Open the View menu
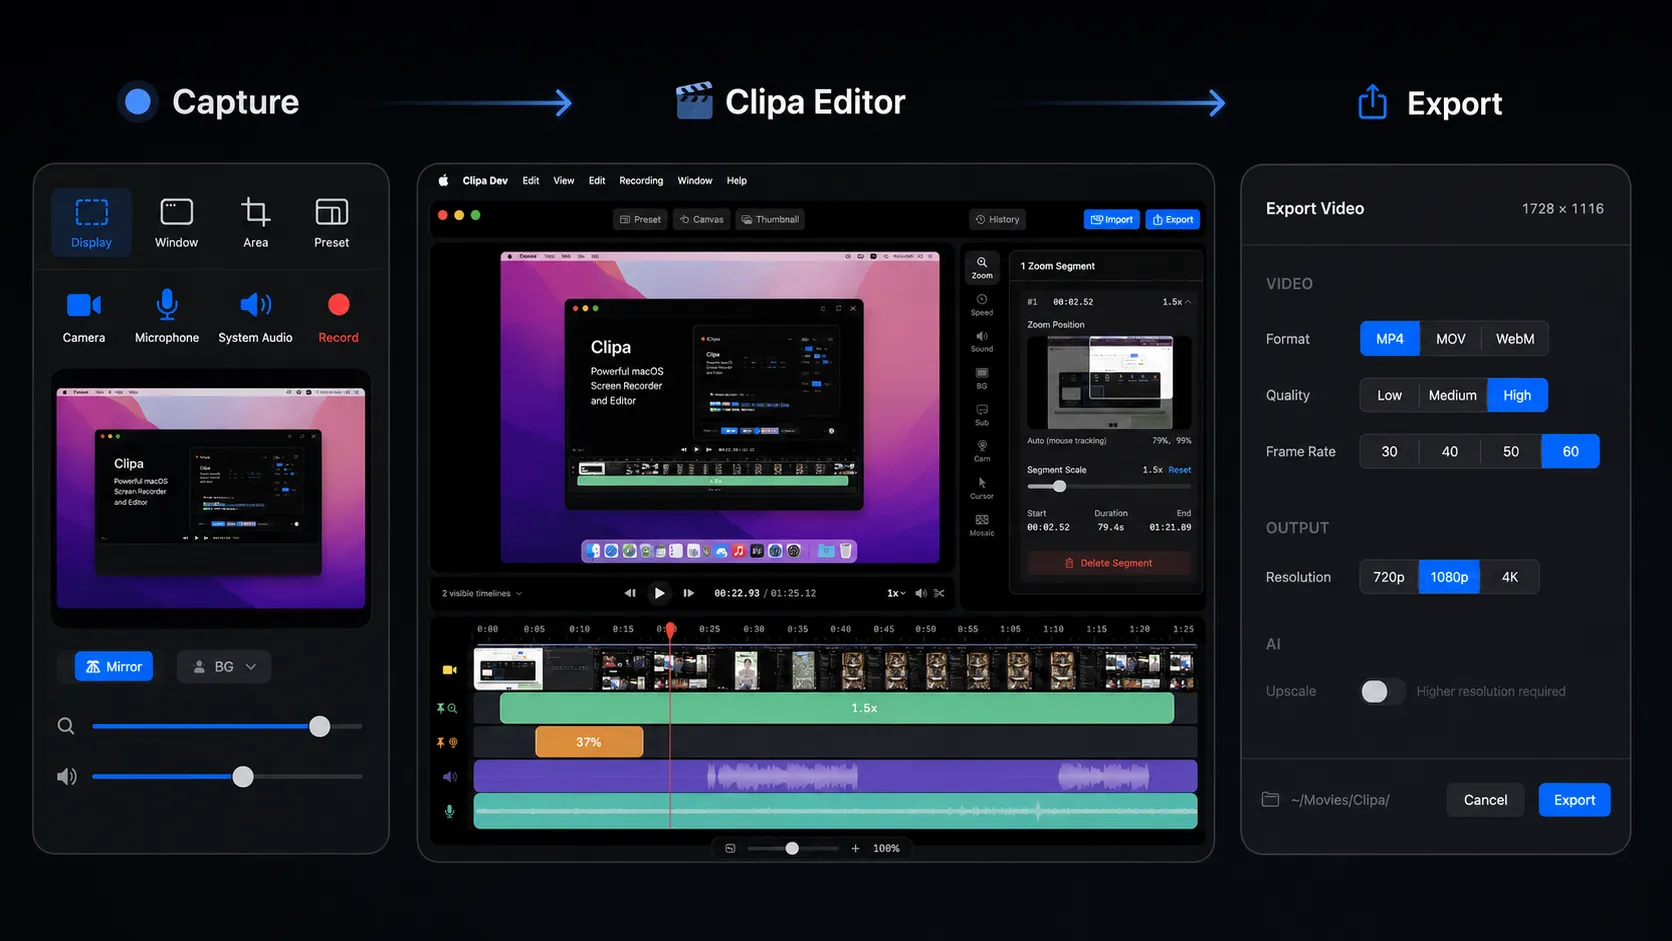Image resolution: width=1672 pixels, height=941 pixels. click(564, 181)
